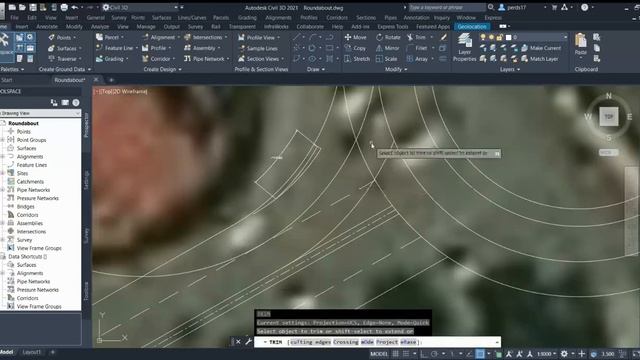Open the Window menu

466,18
